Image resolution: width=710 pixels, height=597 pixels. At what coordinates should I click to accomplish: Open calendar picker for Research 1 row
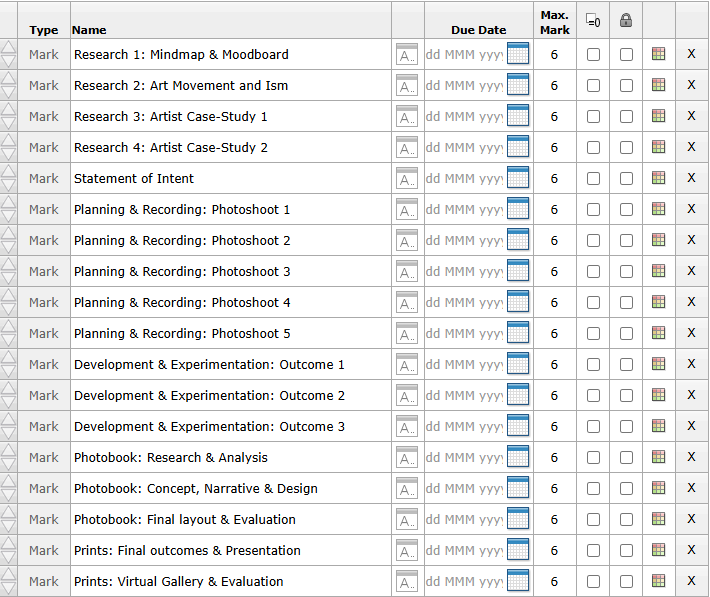[517, 55]
